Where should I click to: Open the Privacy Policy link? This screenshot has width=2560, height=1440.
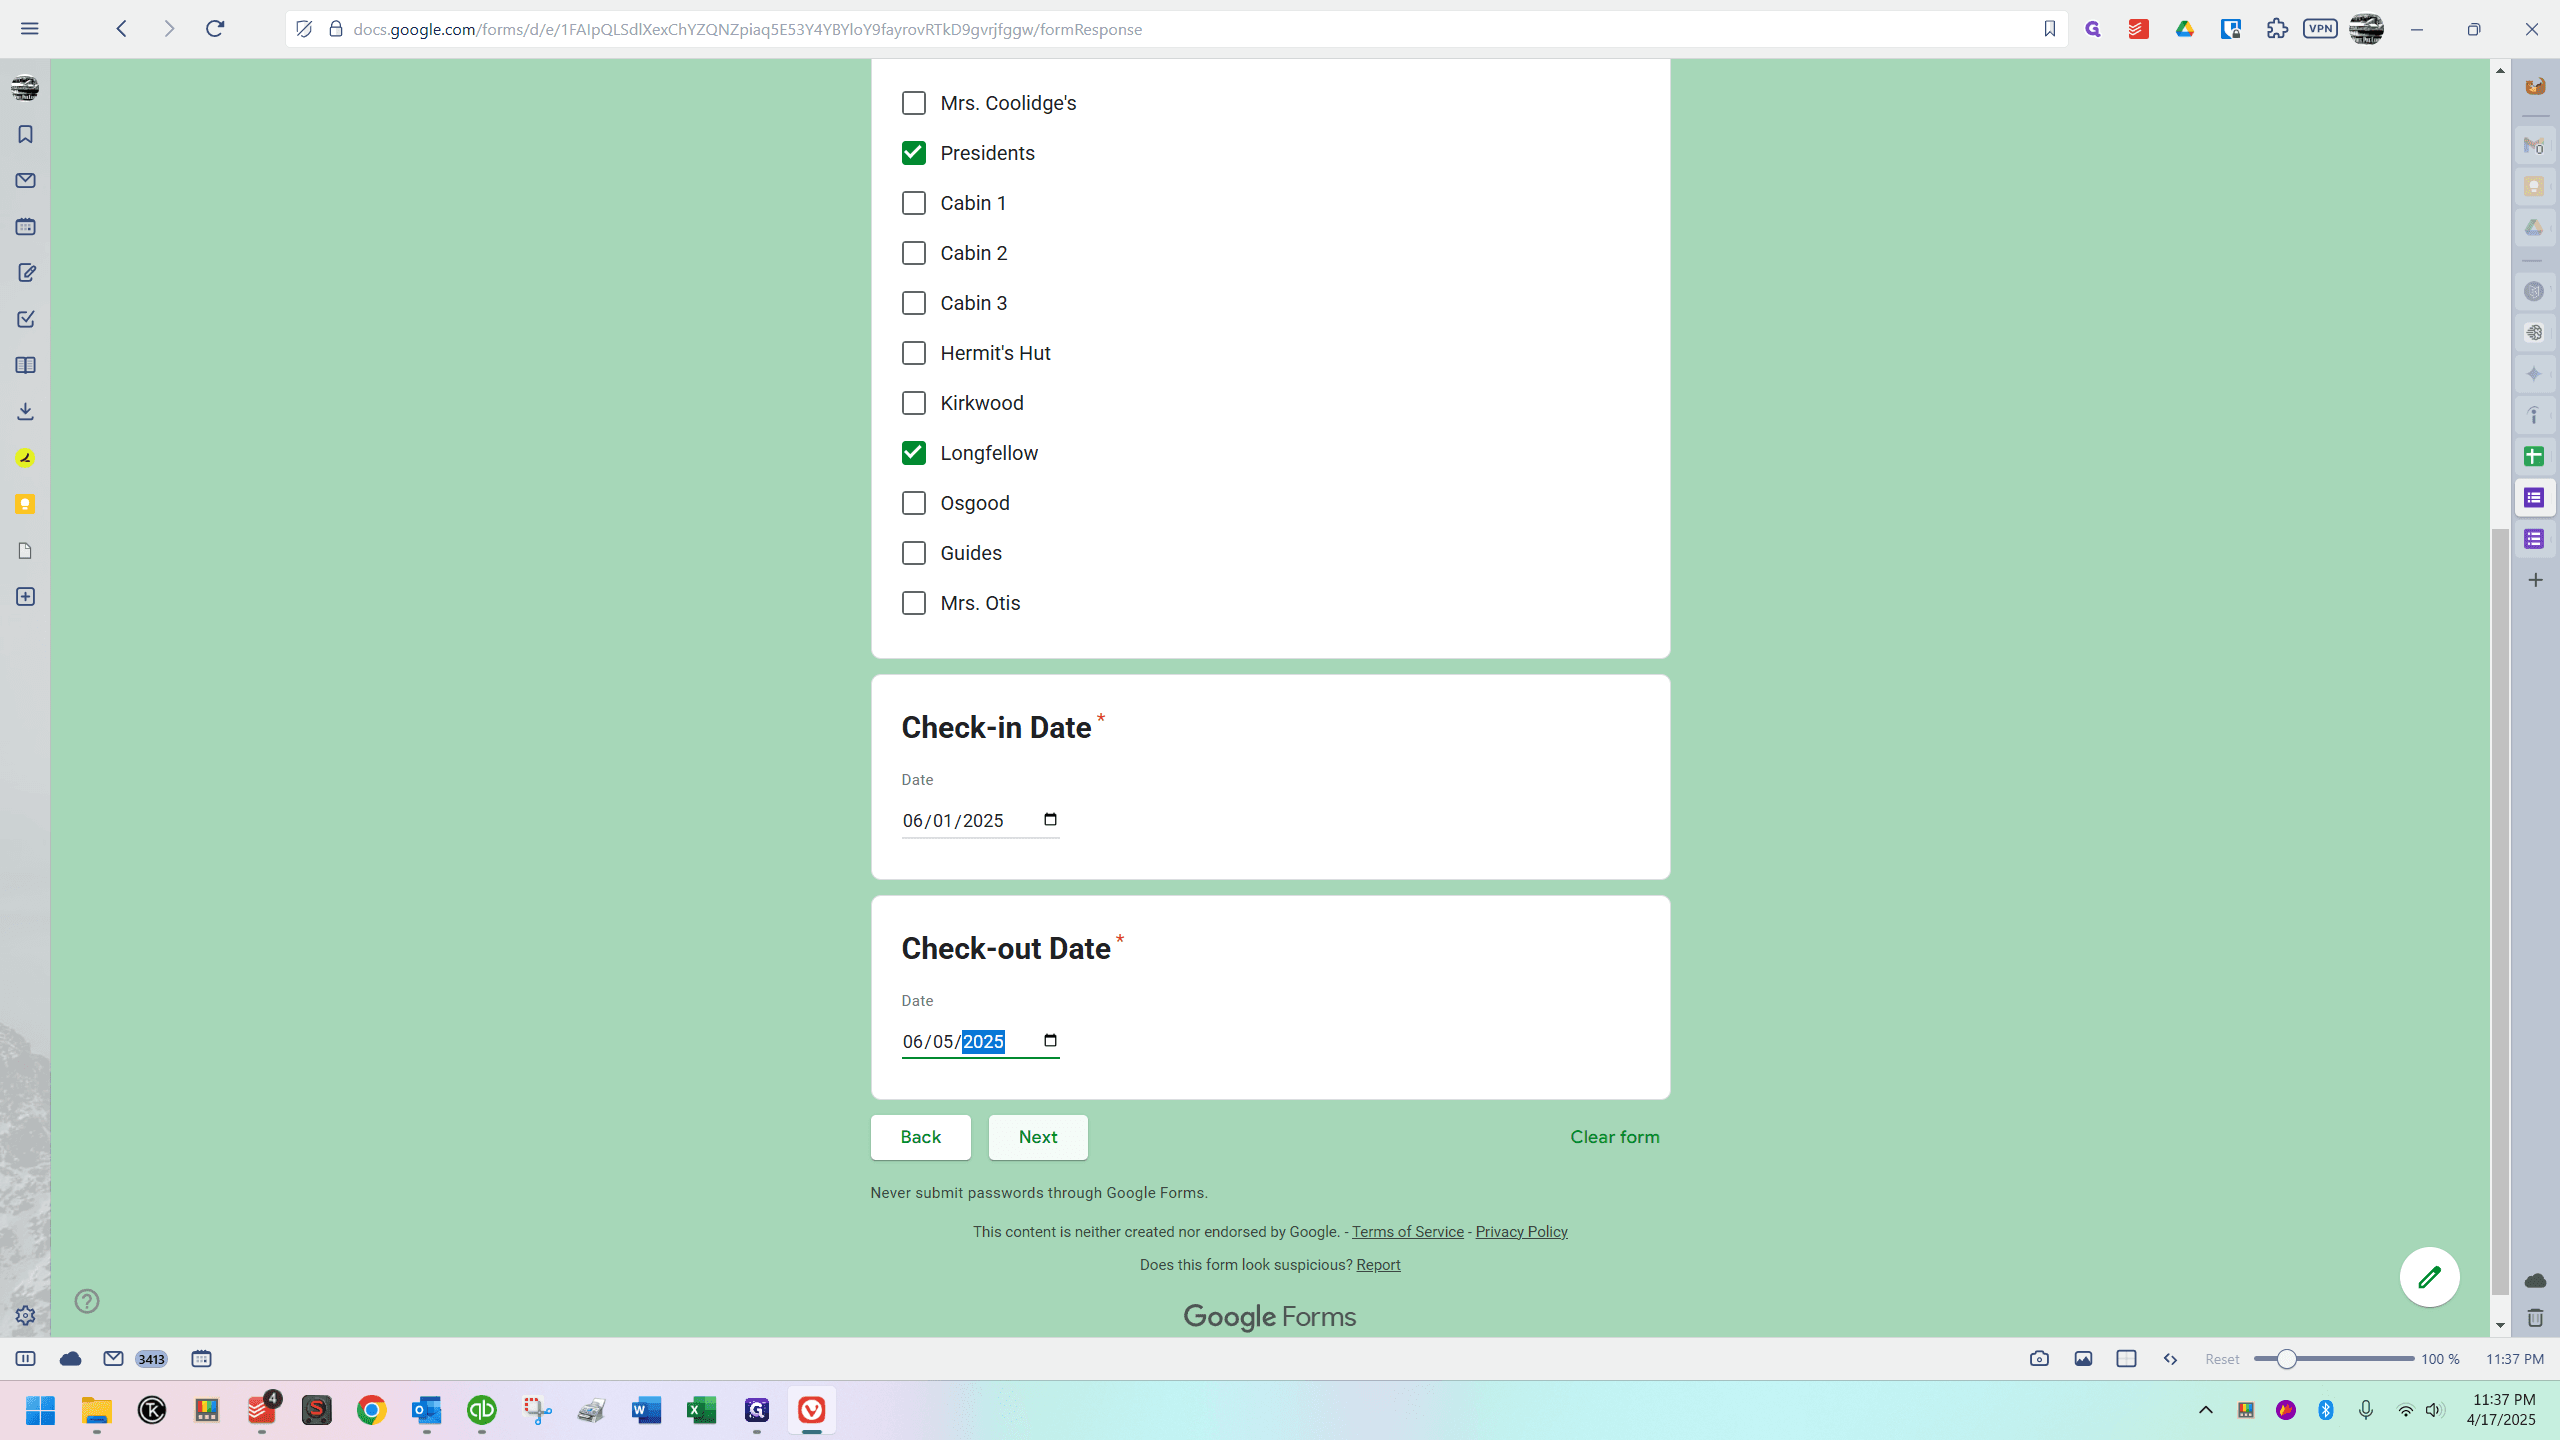pyautogui.click(x=1521, y=1232)
